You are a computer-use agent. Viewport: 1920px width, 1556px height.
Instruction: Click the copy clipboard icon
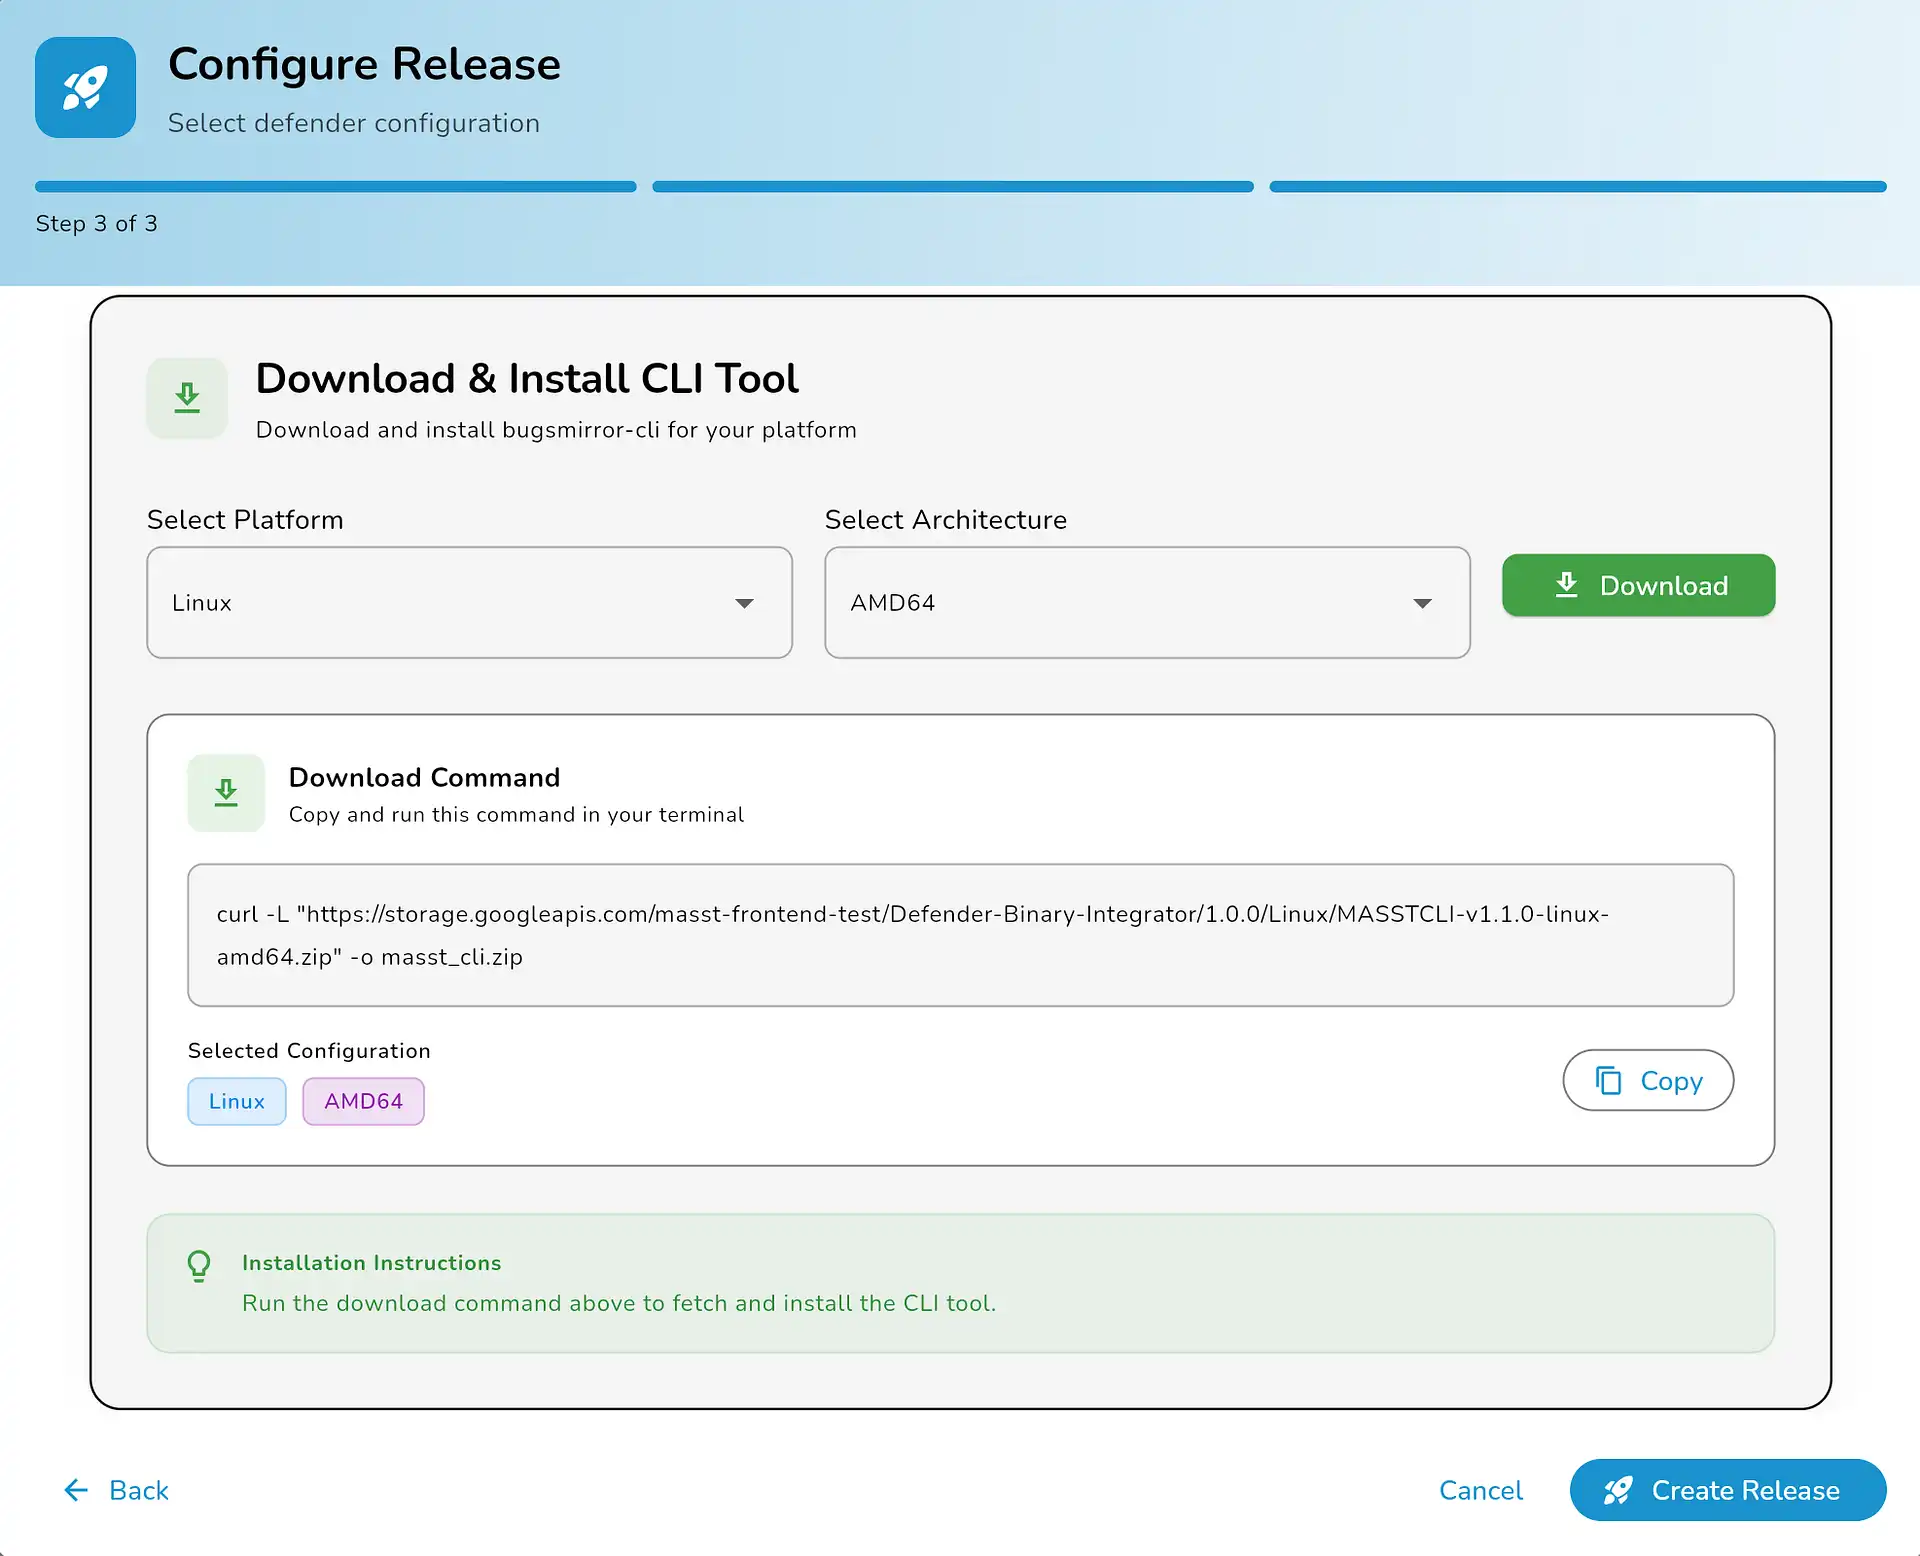pos(1608,1081)
